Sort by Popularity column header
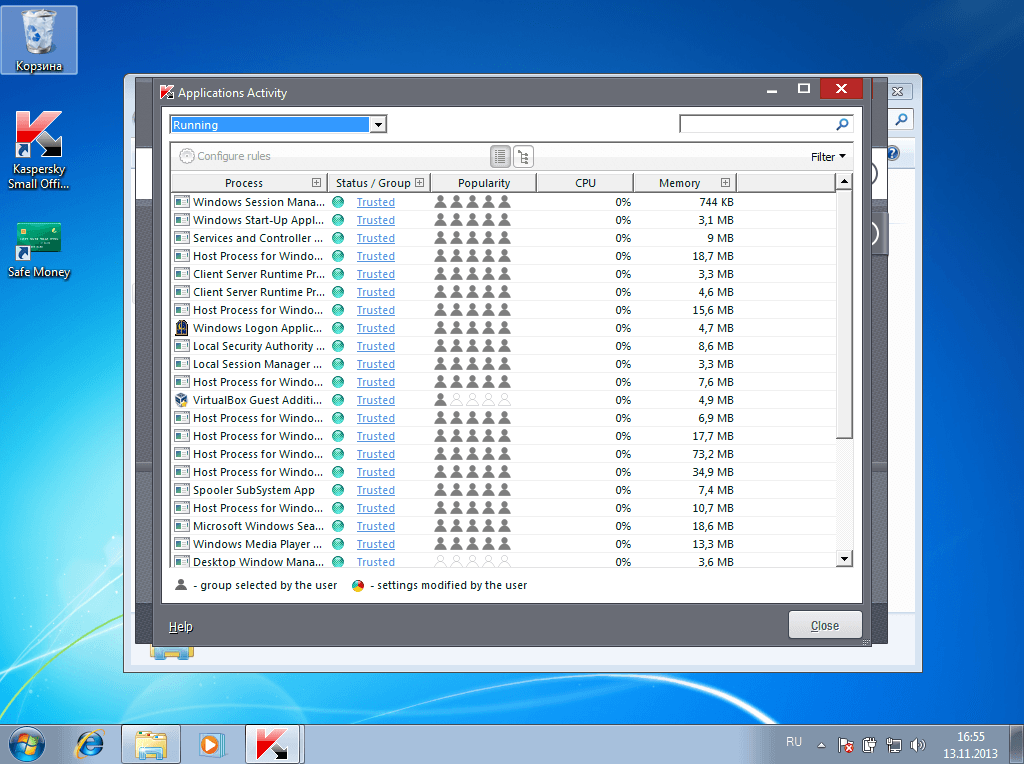This screenshot has height=764, width=1024. 484,183
